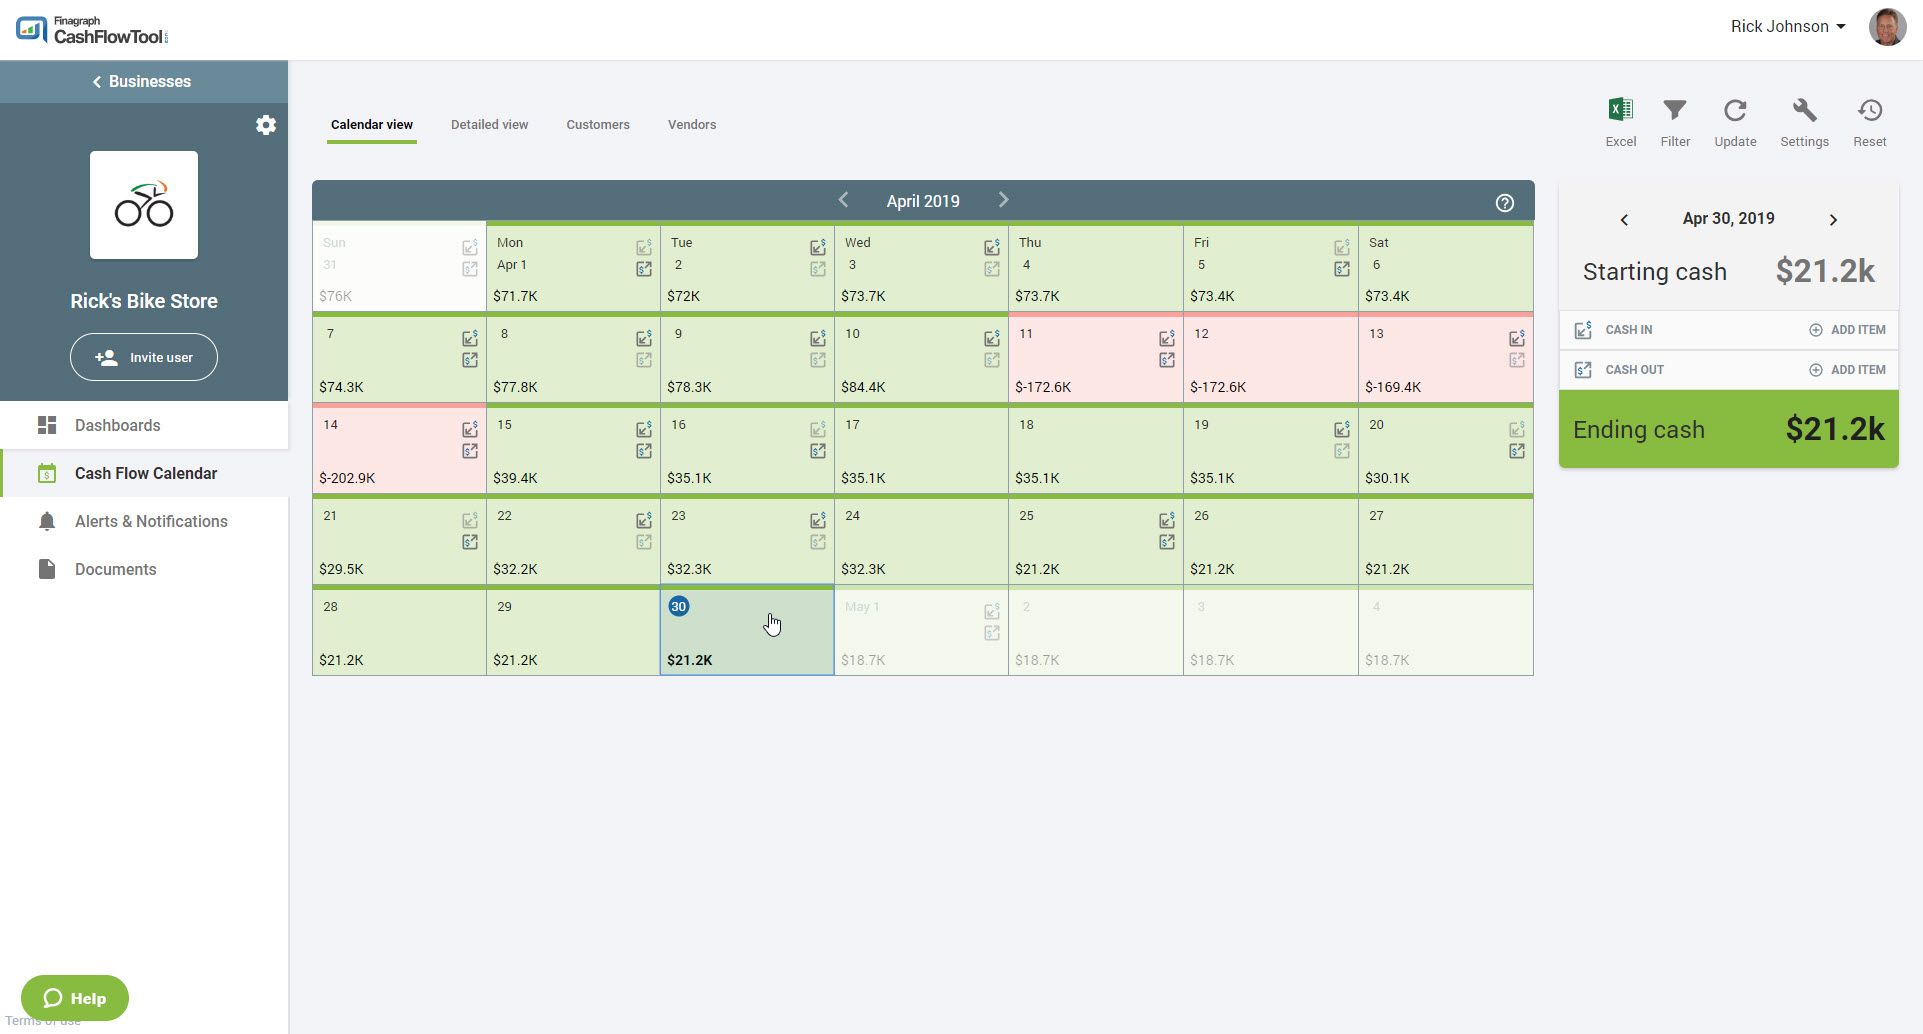The image size is (1923, 1034).
Task: Click cash-out icon on April 21
Action: pyautogui.click(x=470, y=542)
